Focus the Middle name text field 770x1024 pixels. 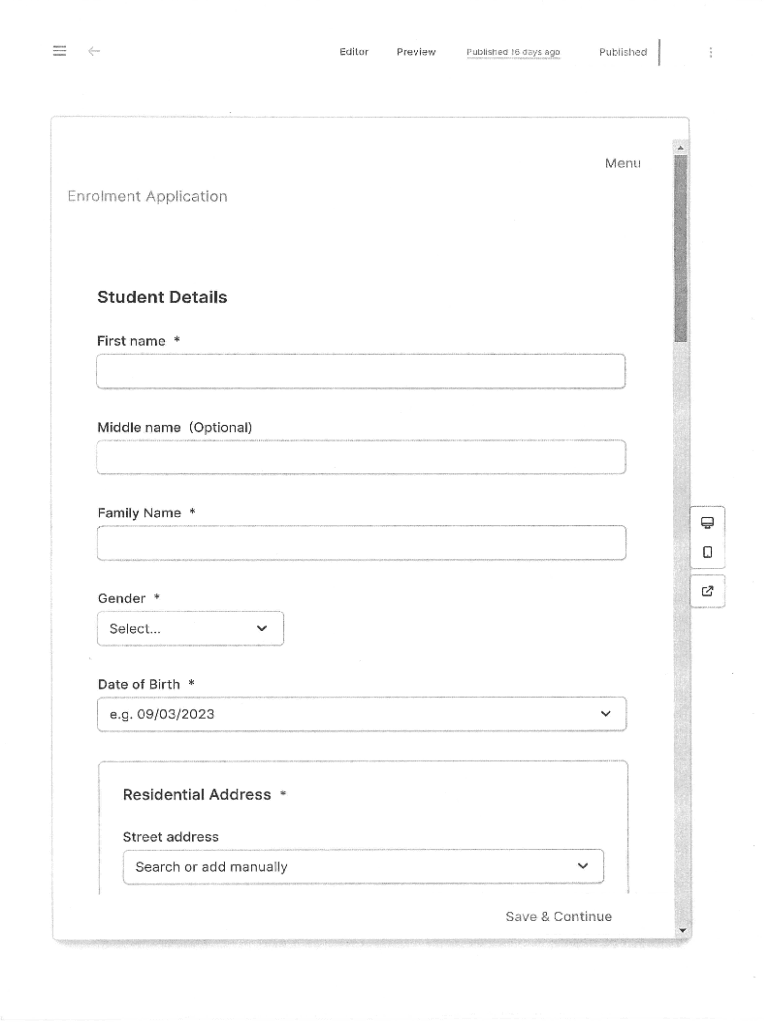point(361,457)
